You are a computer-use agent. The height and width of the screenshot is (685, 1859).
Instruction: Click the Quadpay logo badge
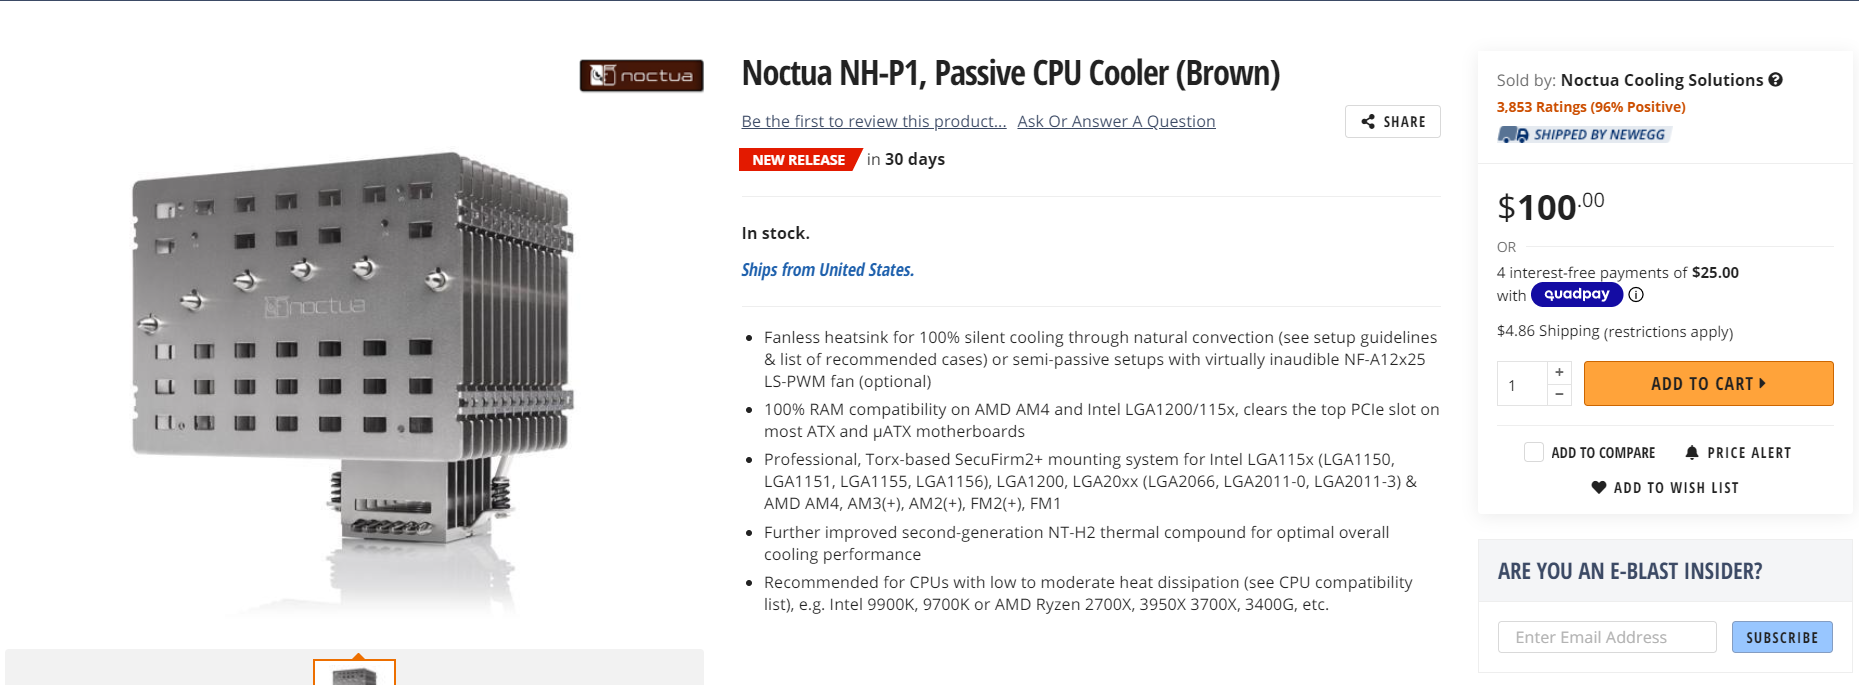point(1576,295)
